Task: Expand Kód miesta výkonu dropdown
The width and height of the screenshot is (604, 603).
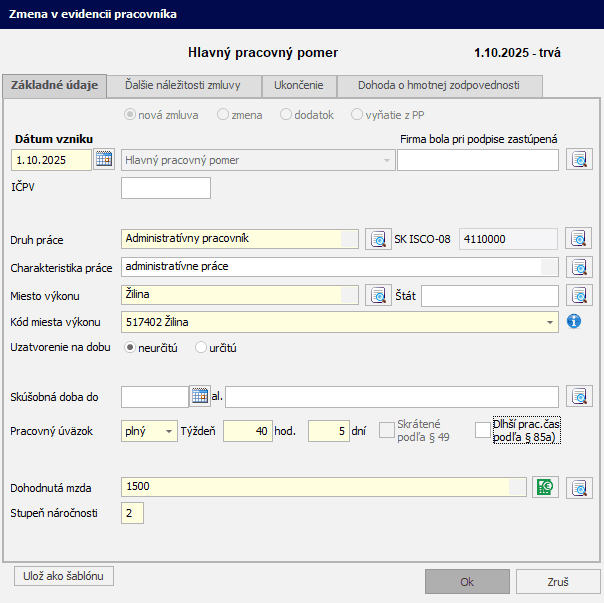Action: (x=551, y=322)
